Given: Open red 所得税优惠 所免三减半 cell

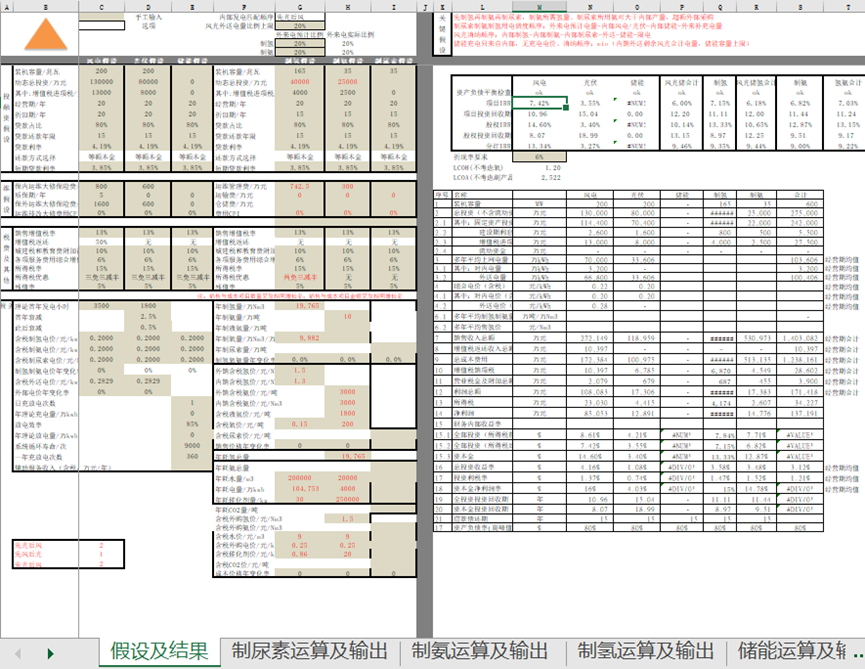Looking at the screenshot, I should pyautogui.click(x=302, y=276).
